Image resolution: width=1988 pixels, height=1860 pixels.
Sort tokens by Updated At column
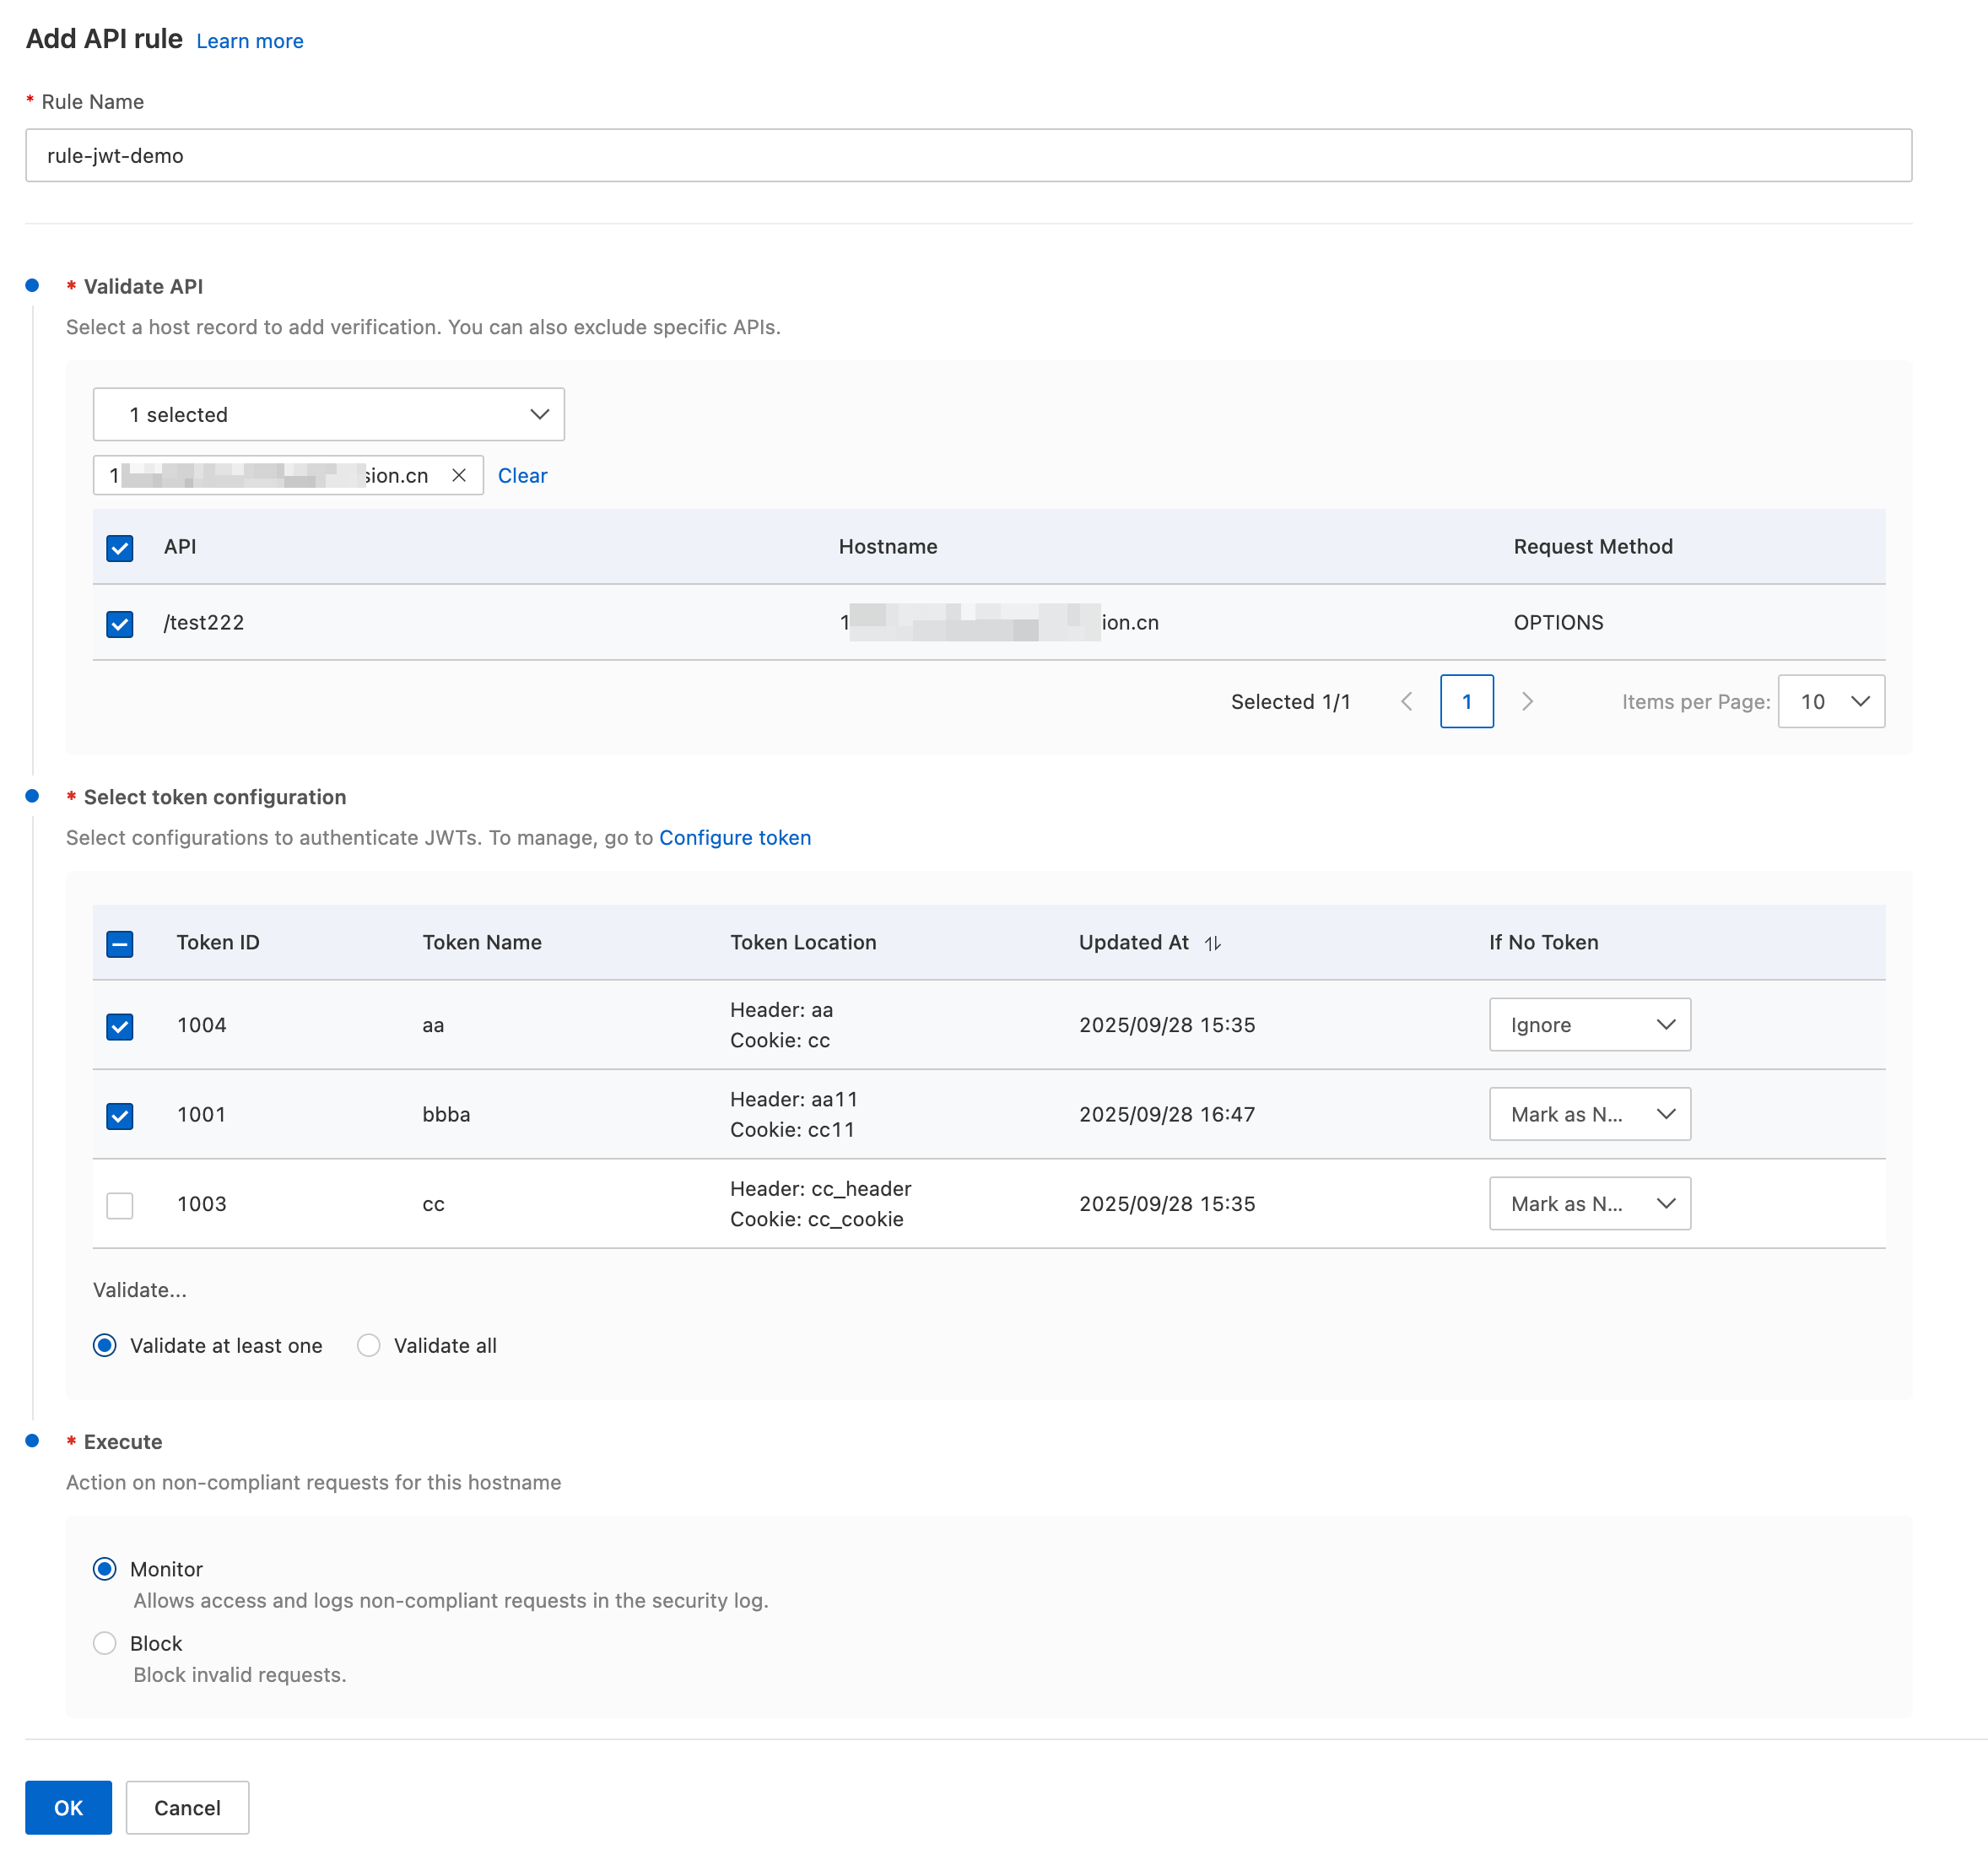(1212, 943)
